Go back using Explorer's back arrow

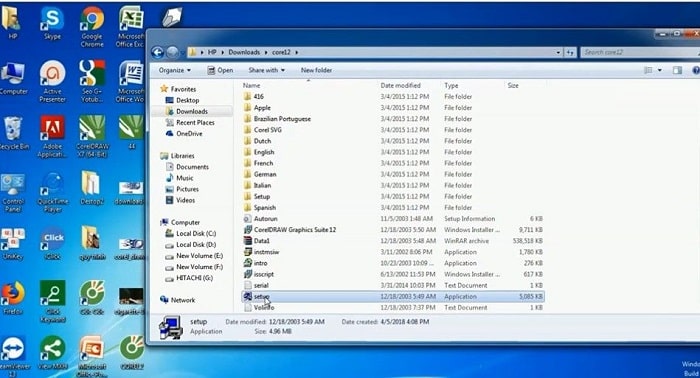coord(158,52)
